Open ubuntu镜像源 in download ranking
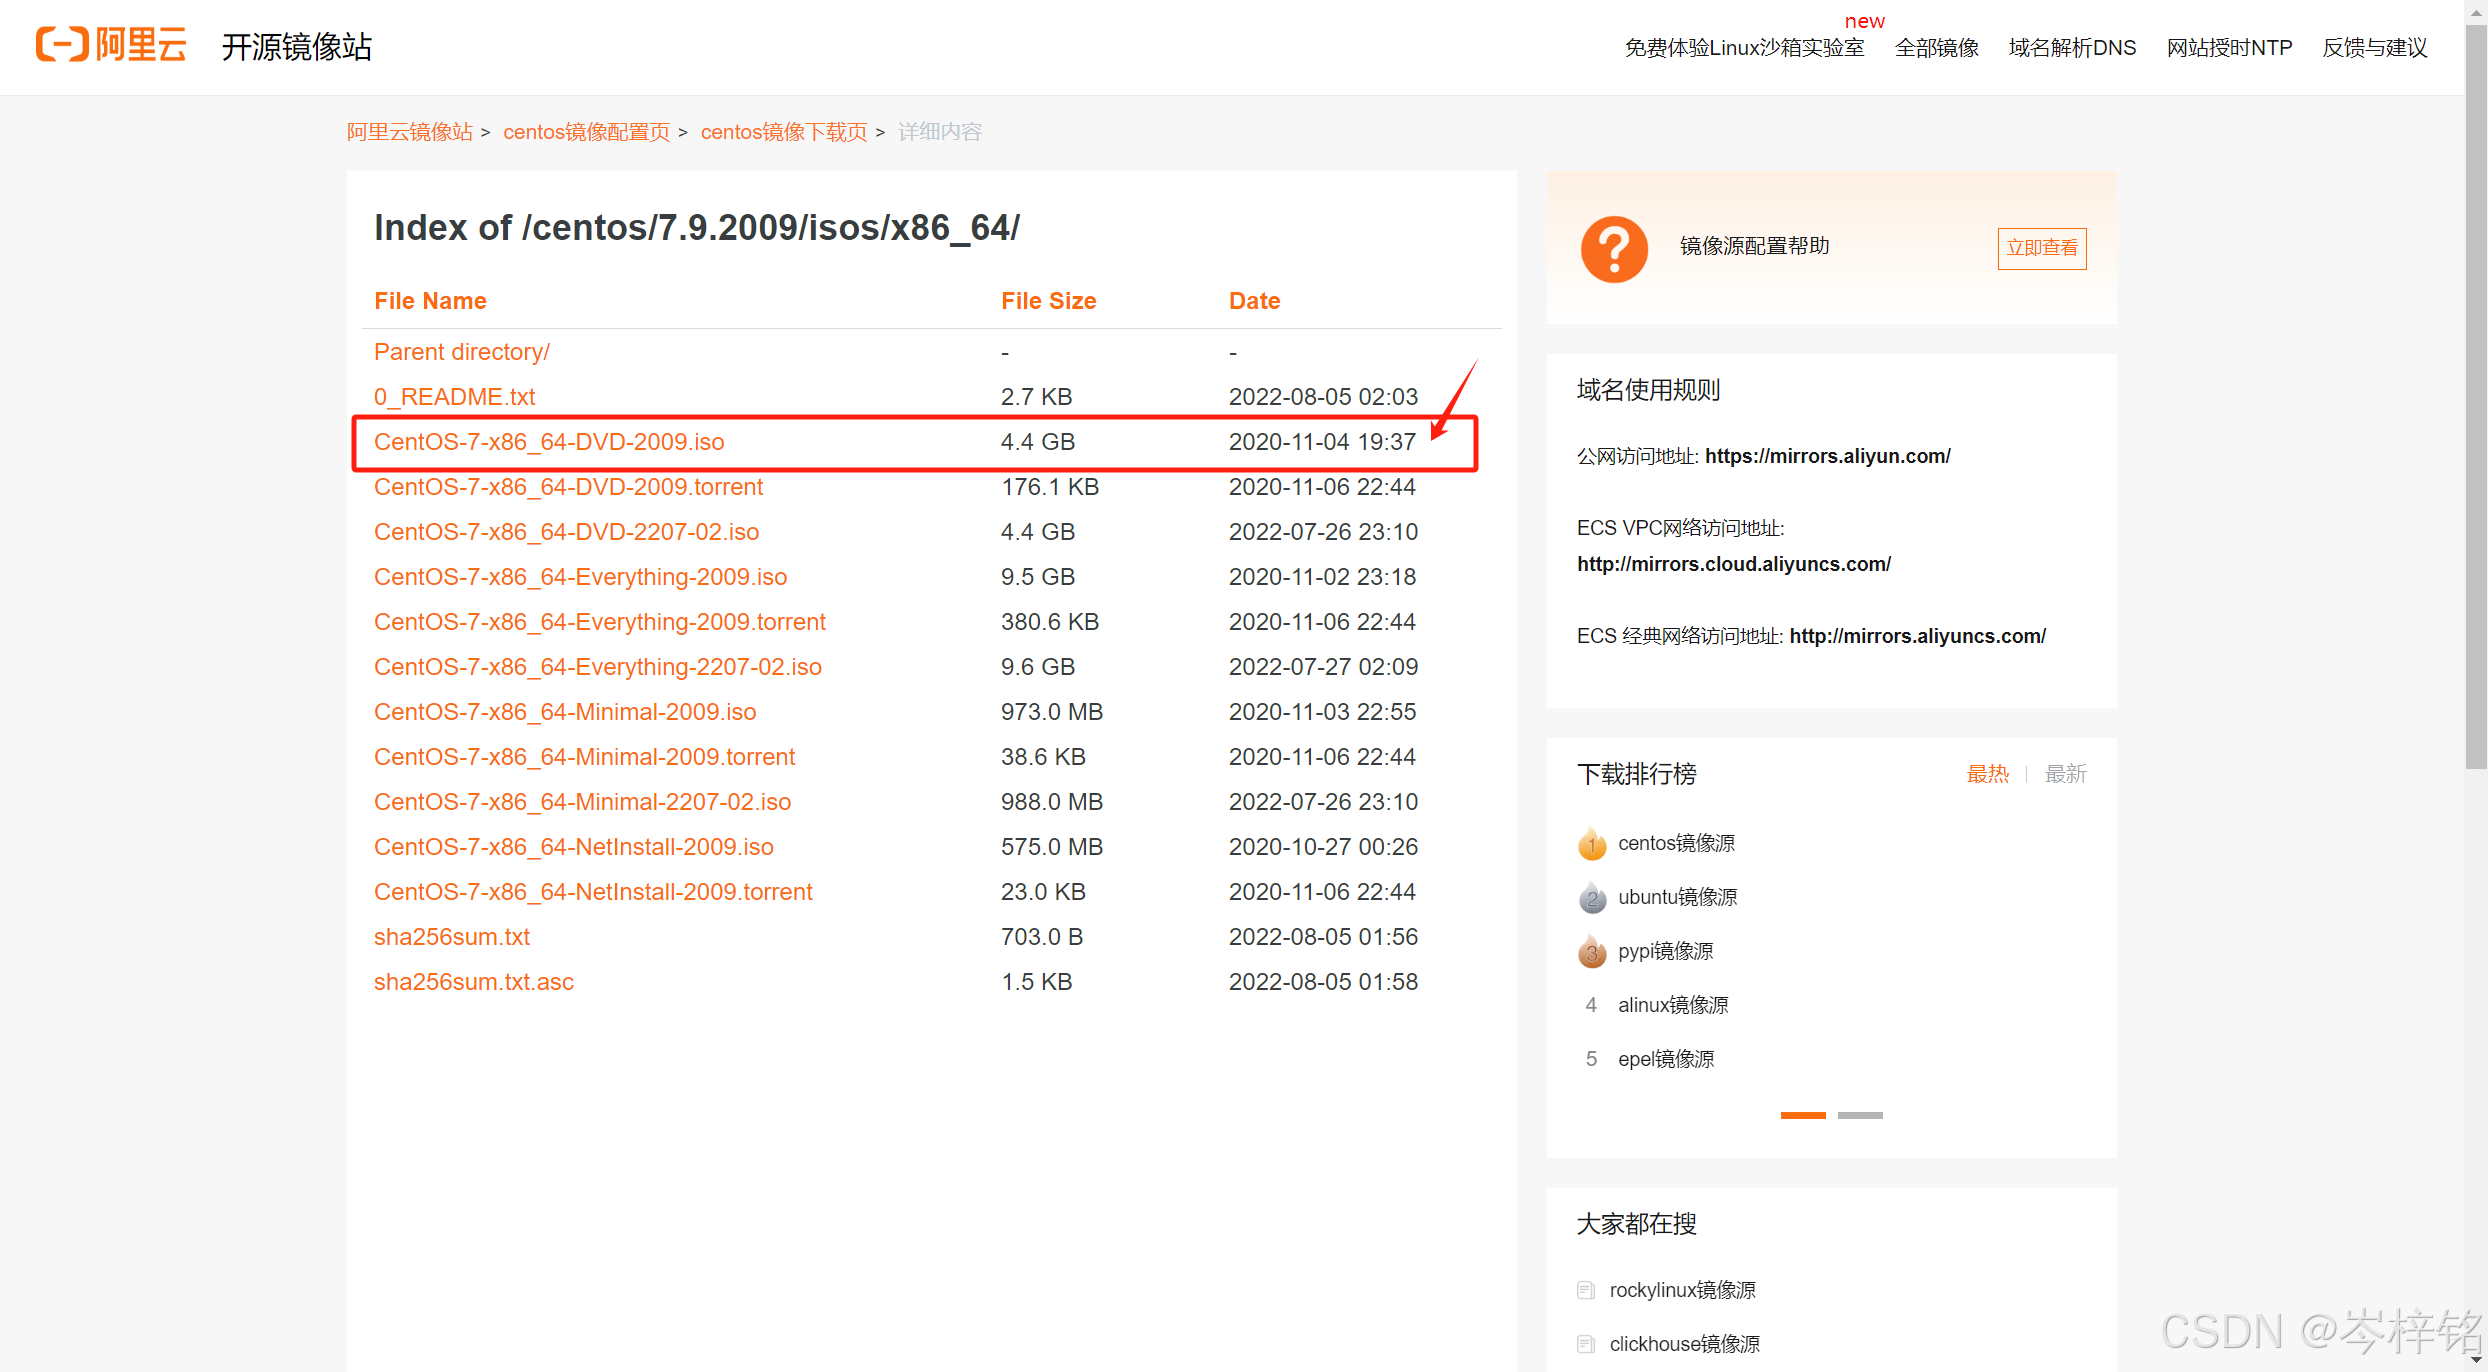This screenshot has width=2488, height=1372. (1677, 897)
